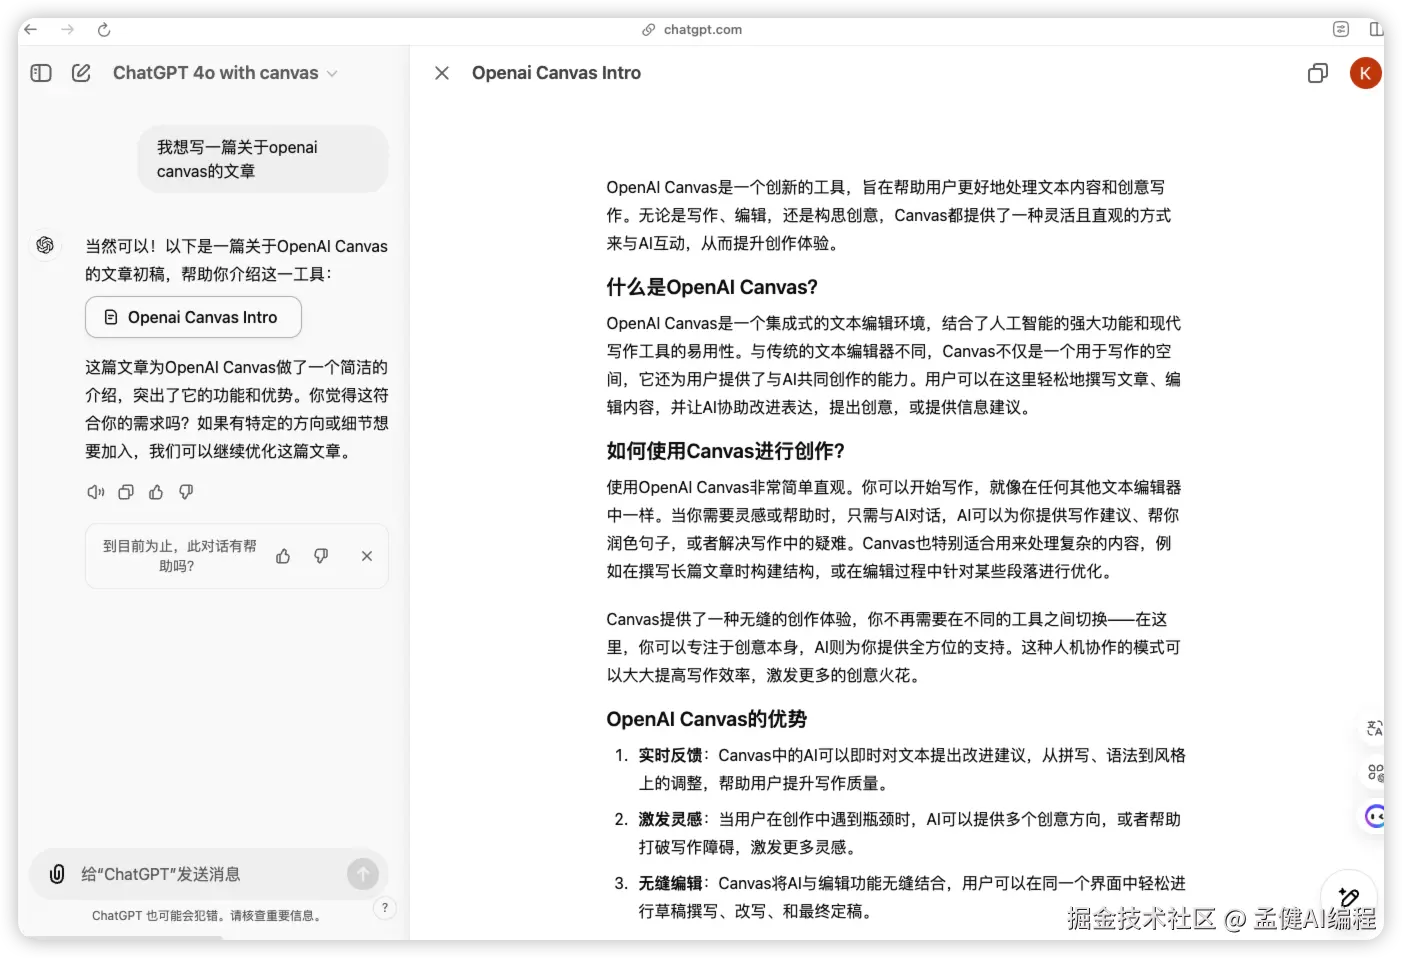Viewport: 1402px width, 958px height.
Task: Close the Openai Canvas Intro panel
Action: (442, 73)
